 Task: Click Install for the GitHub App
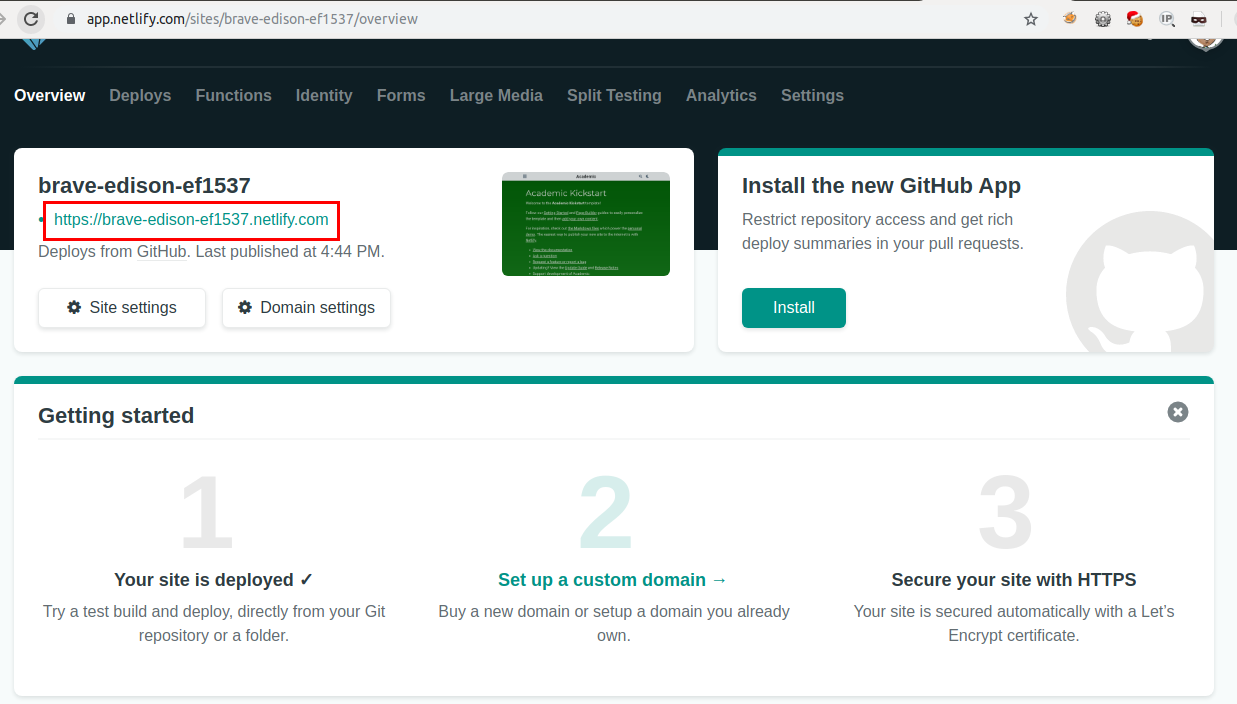(794, 308)
